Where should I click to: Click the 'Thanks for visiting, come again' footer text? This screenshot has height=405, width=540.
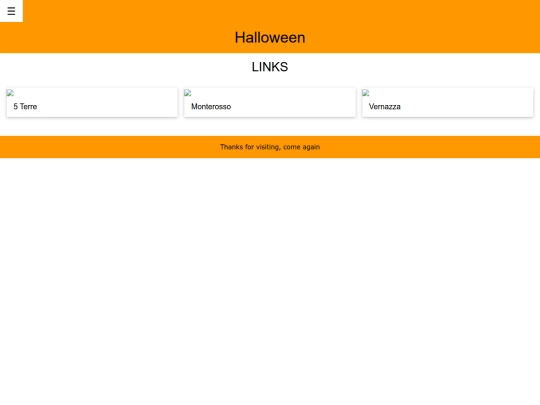pos(270,147)
